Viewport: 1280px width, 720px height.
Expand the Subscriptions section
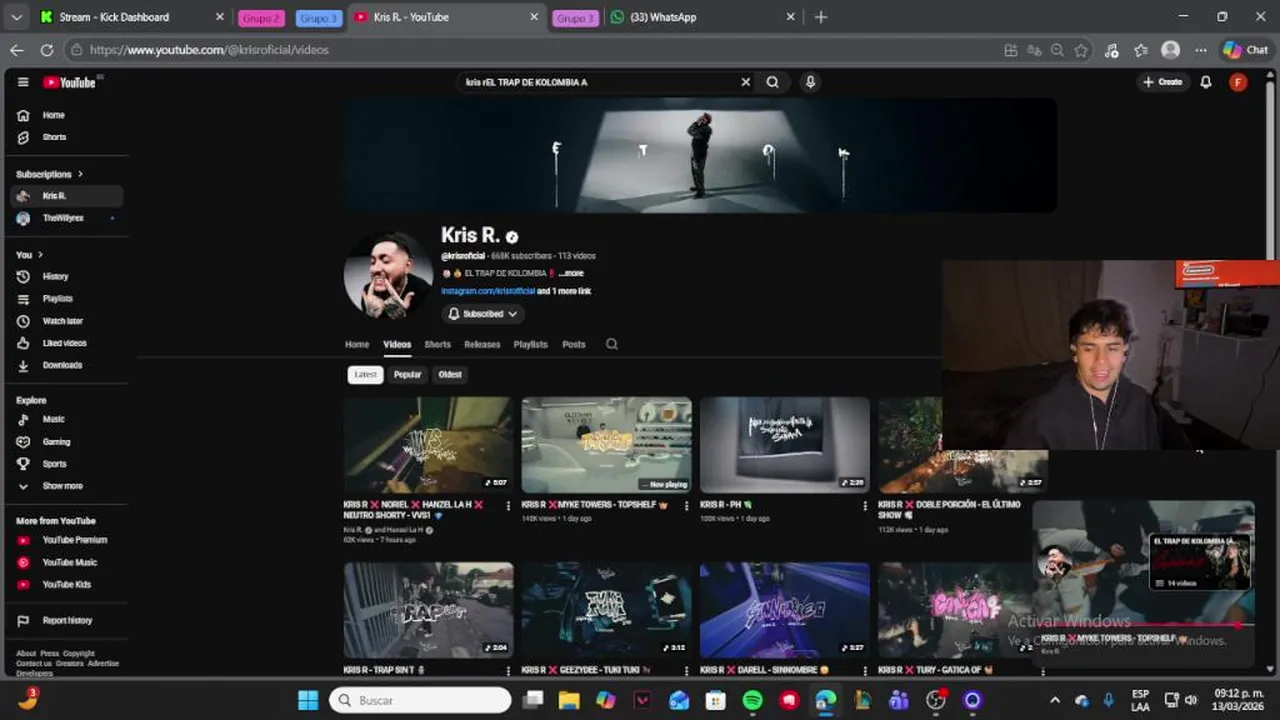(x=50, y=174)
